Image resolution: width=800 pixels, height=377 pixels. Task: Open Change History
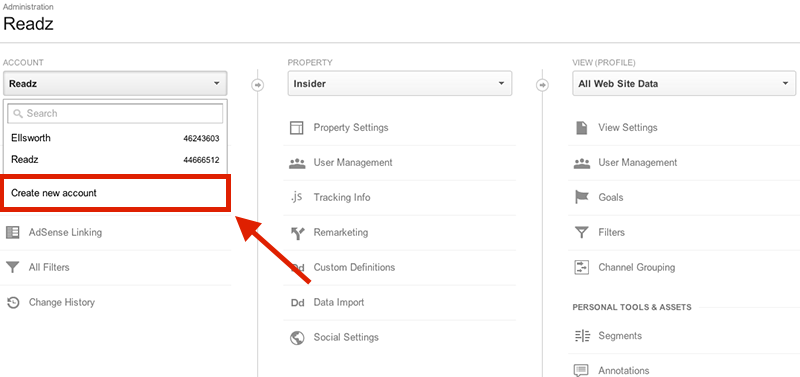[x=62, y=303]
